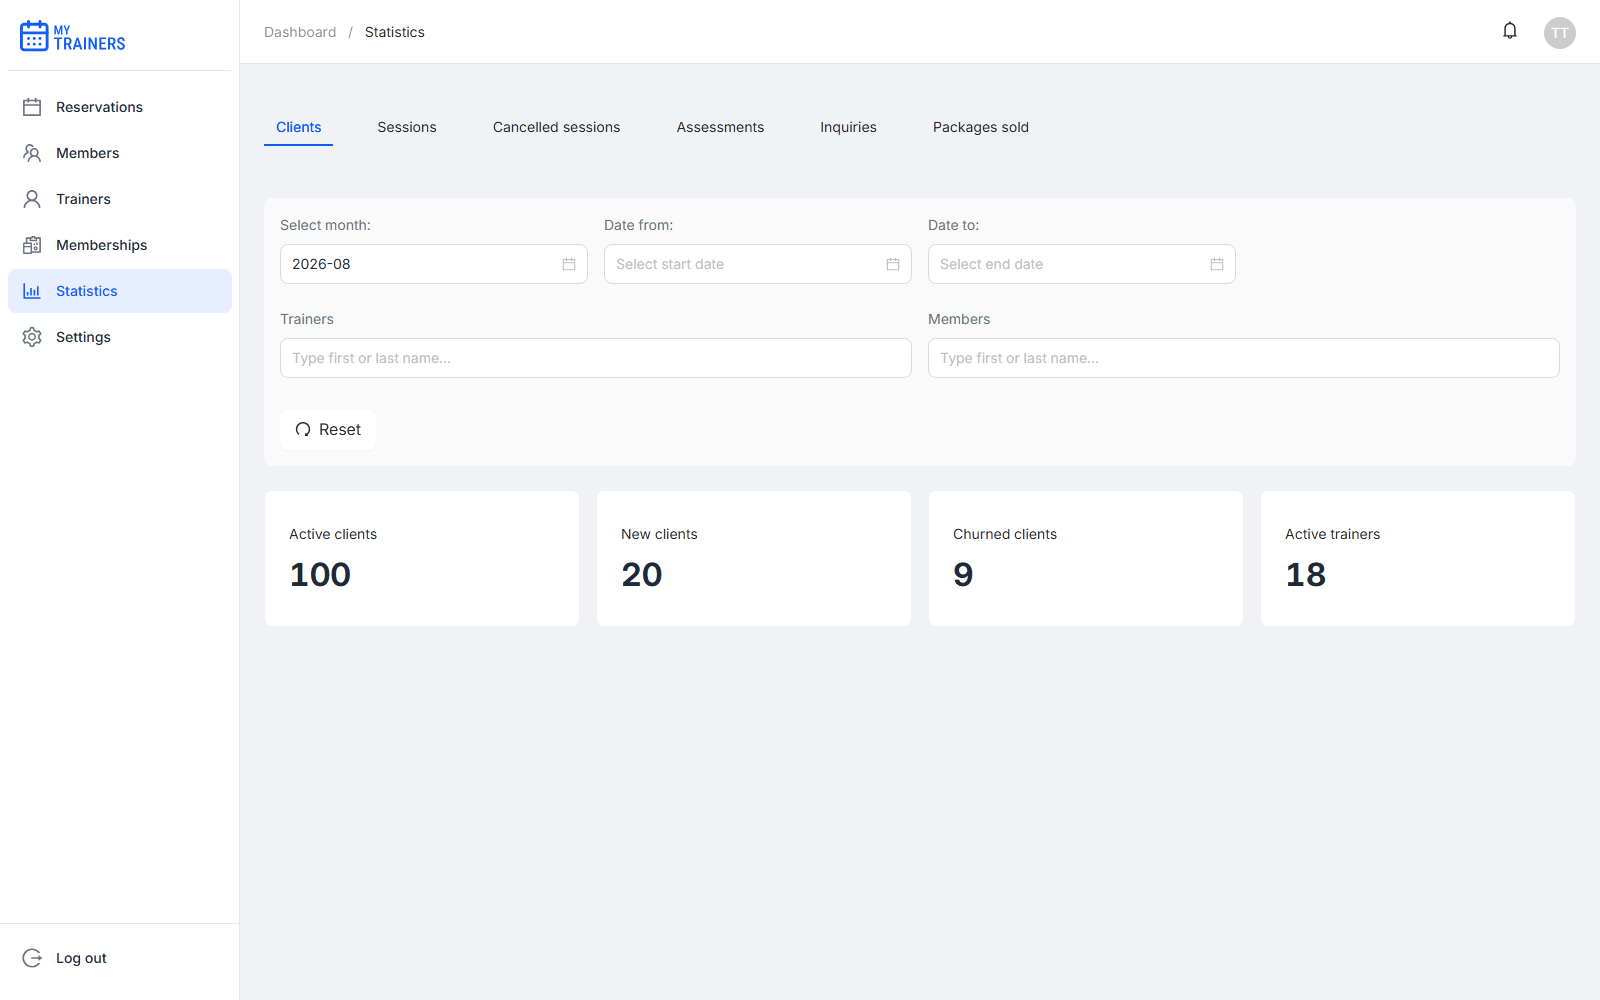Open the Reservations page

pyautogui.click(x=120, y=107)
